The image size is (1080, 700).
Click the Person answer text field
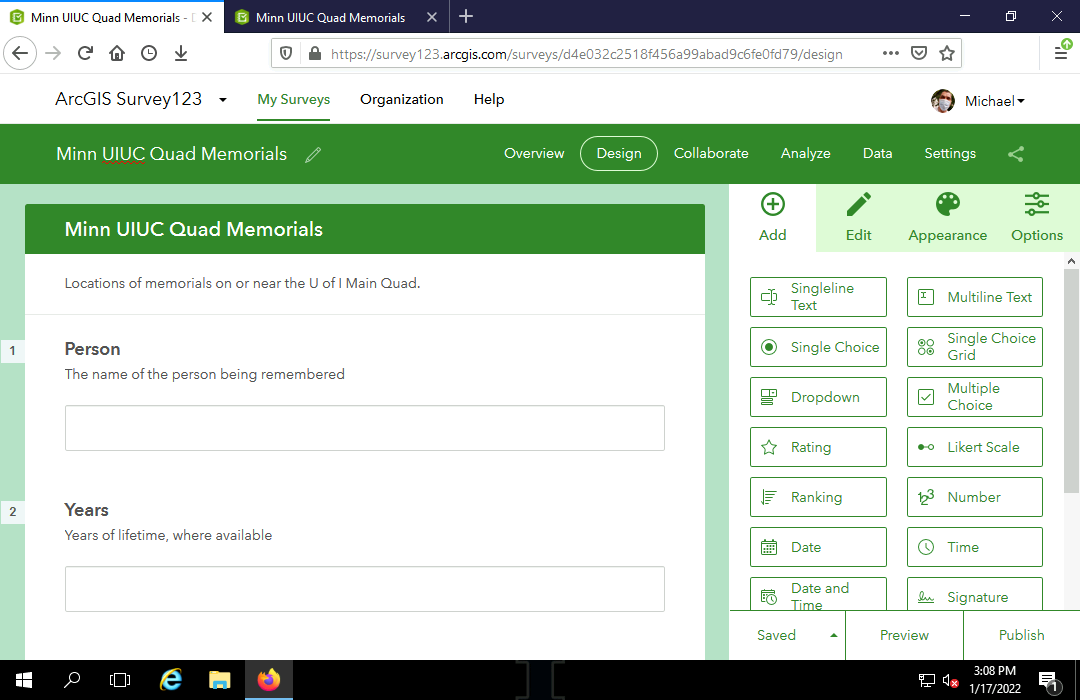(x=364, y=428)
